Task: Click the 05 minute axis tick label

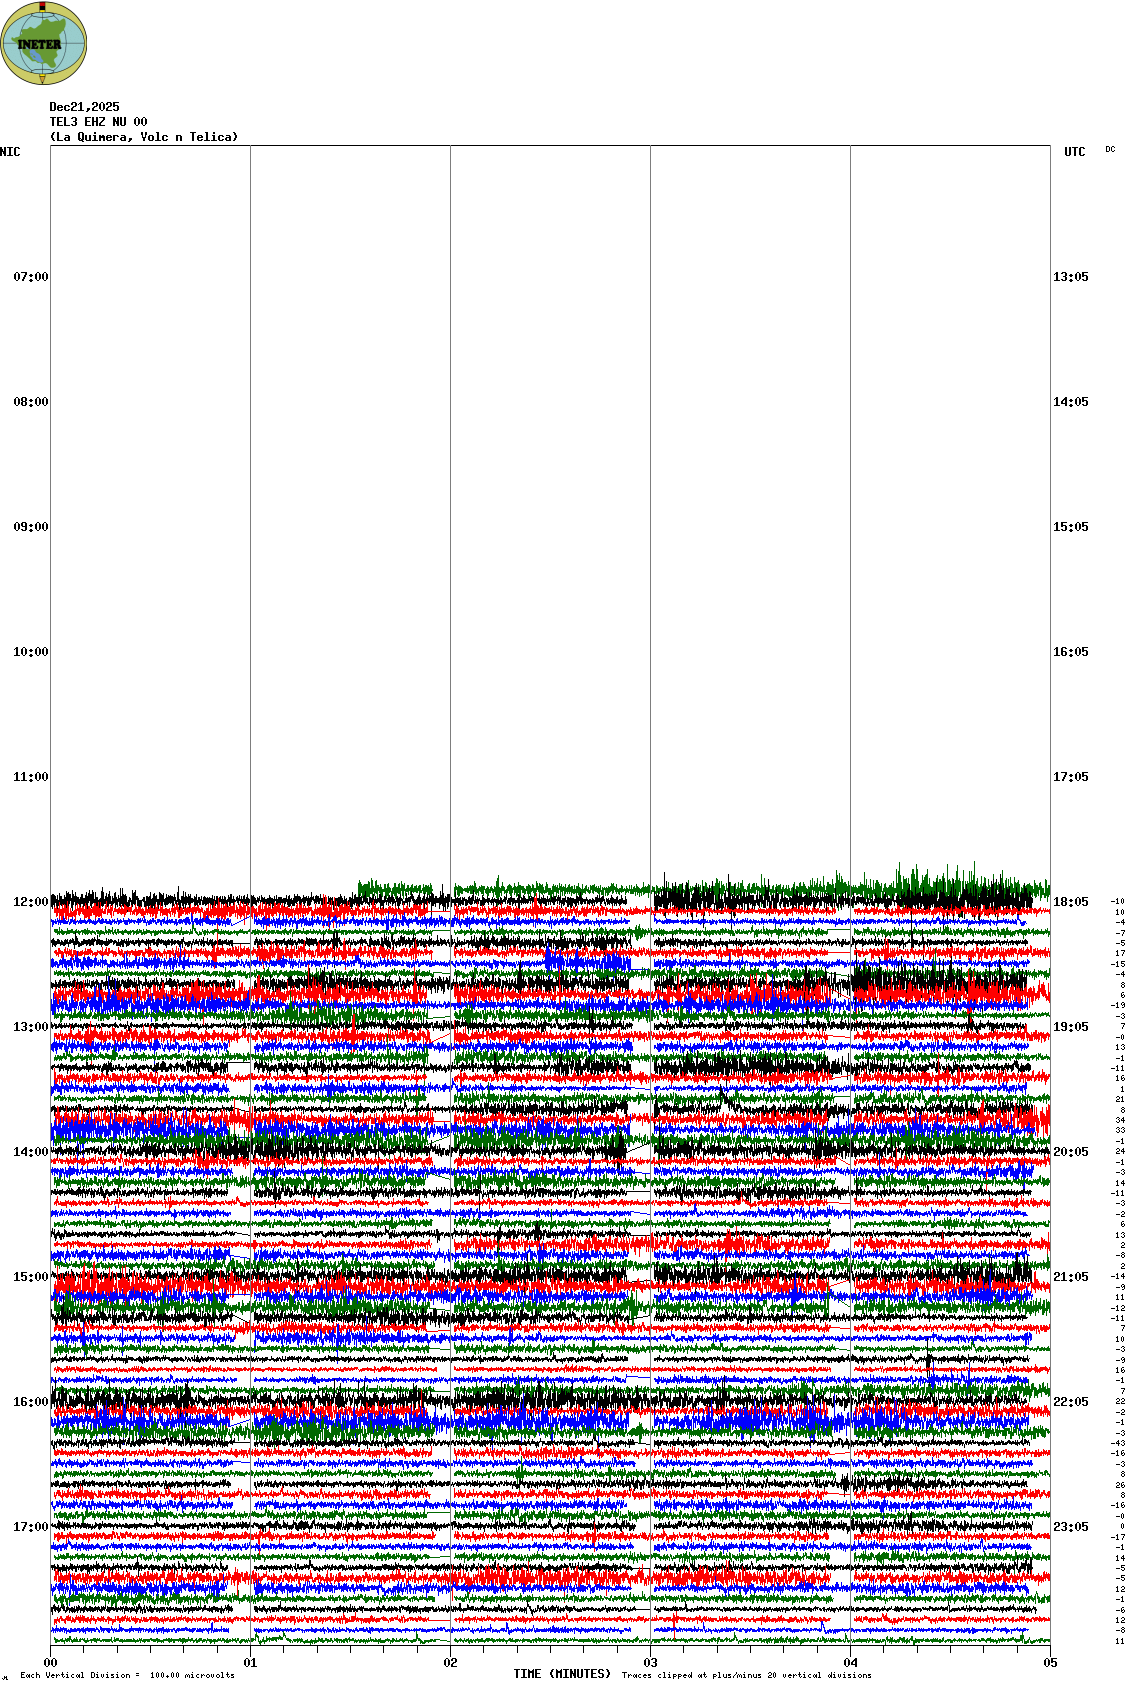Action: 1050,1663
